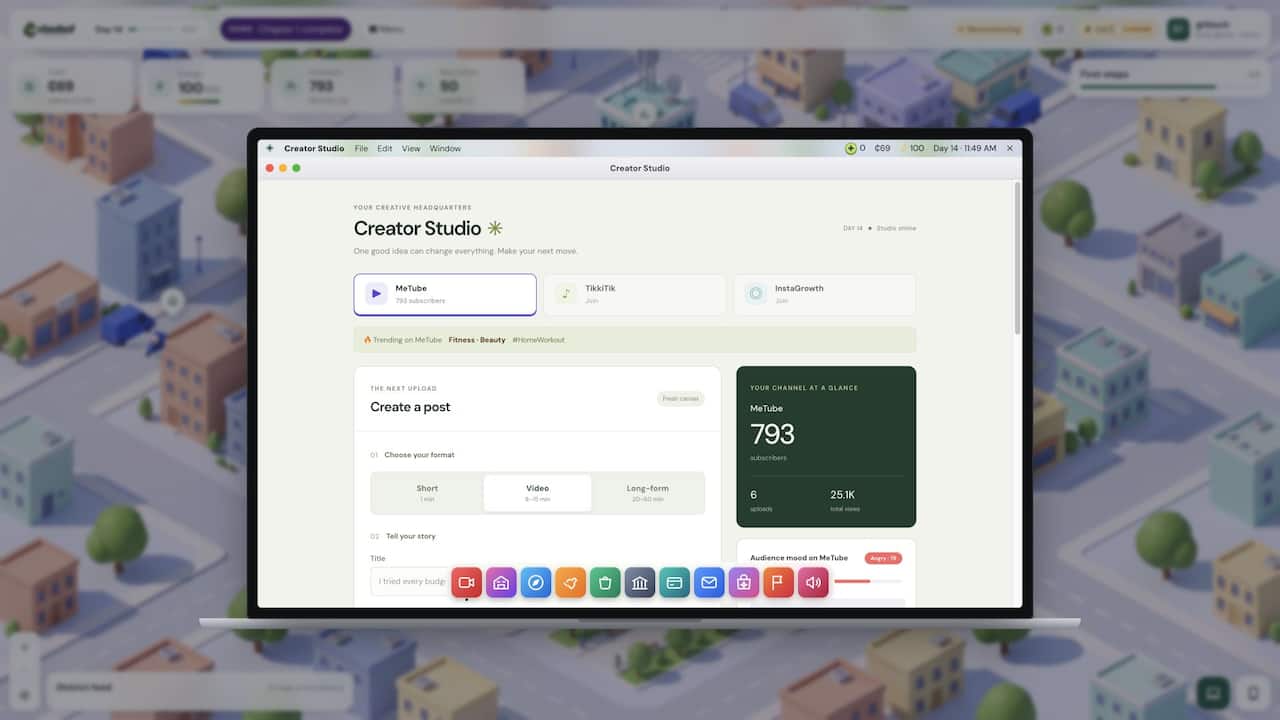
Task: Open the green shopping bag dock icon
Action: pyautogui.click(x=605, y=582)
